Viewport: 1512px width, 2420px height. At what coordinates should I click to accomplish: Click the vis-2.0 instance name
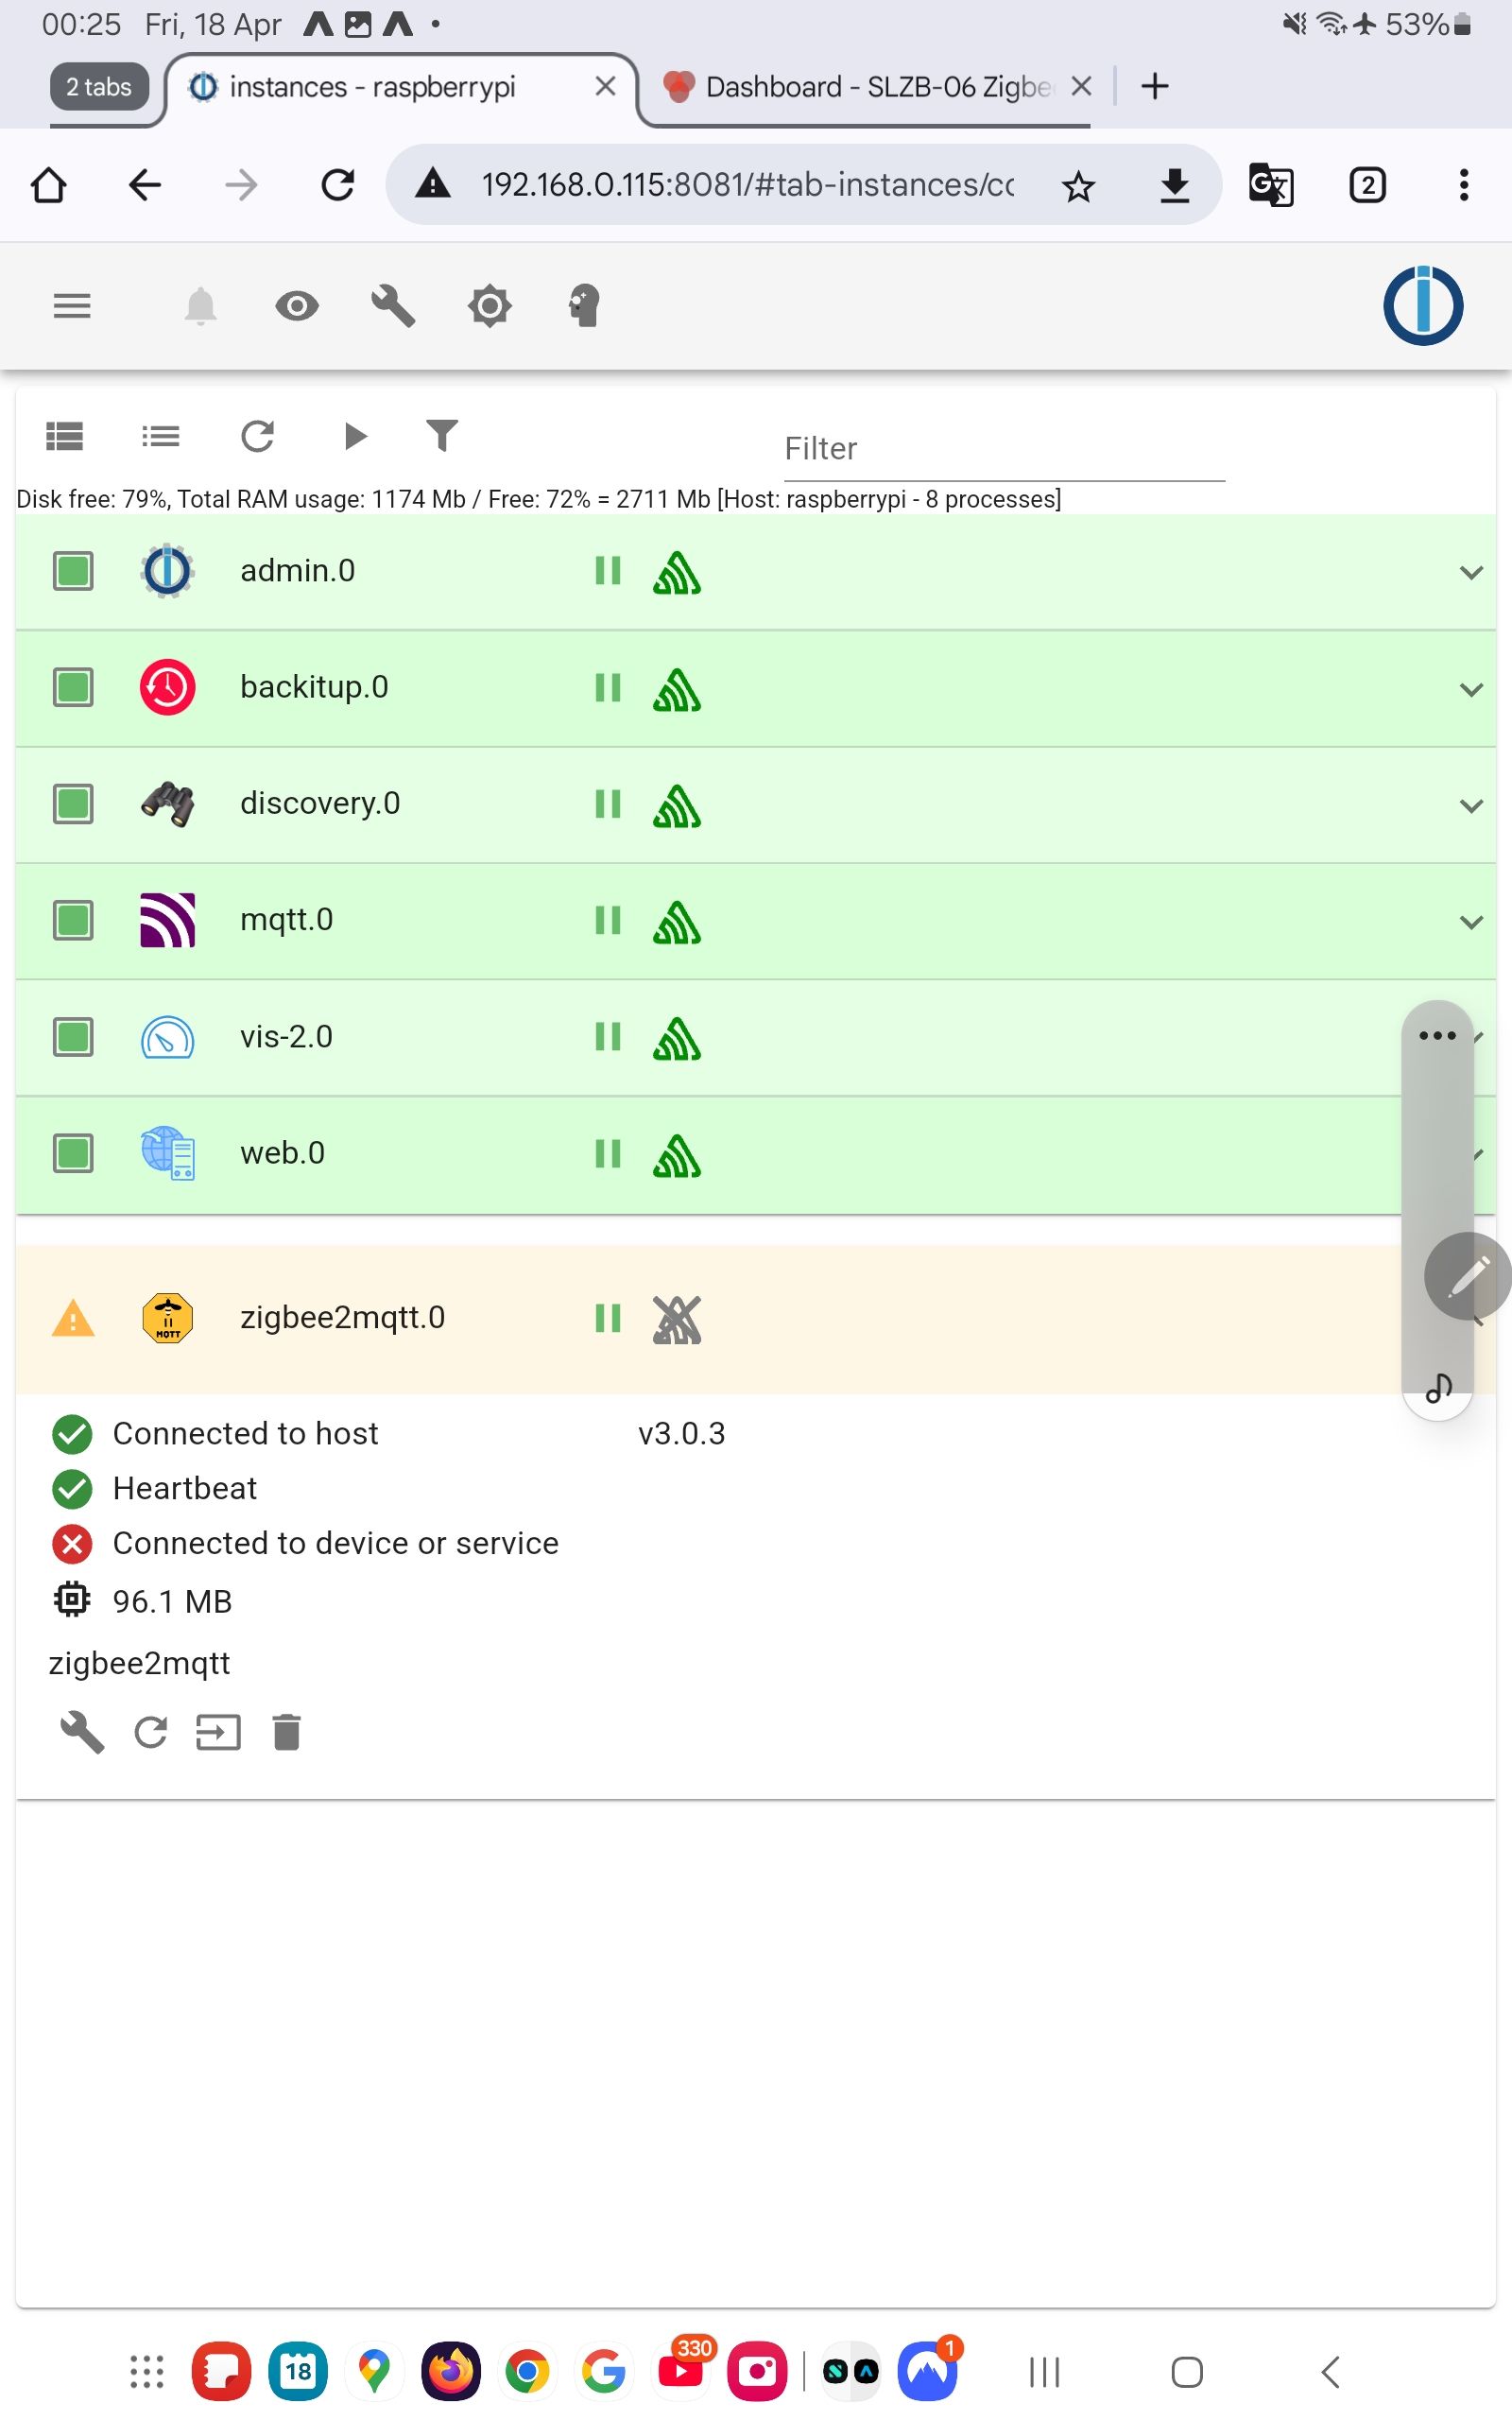click(286, 1037)
